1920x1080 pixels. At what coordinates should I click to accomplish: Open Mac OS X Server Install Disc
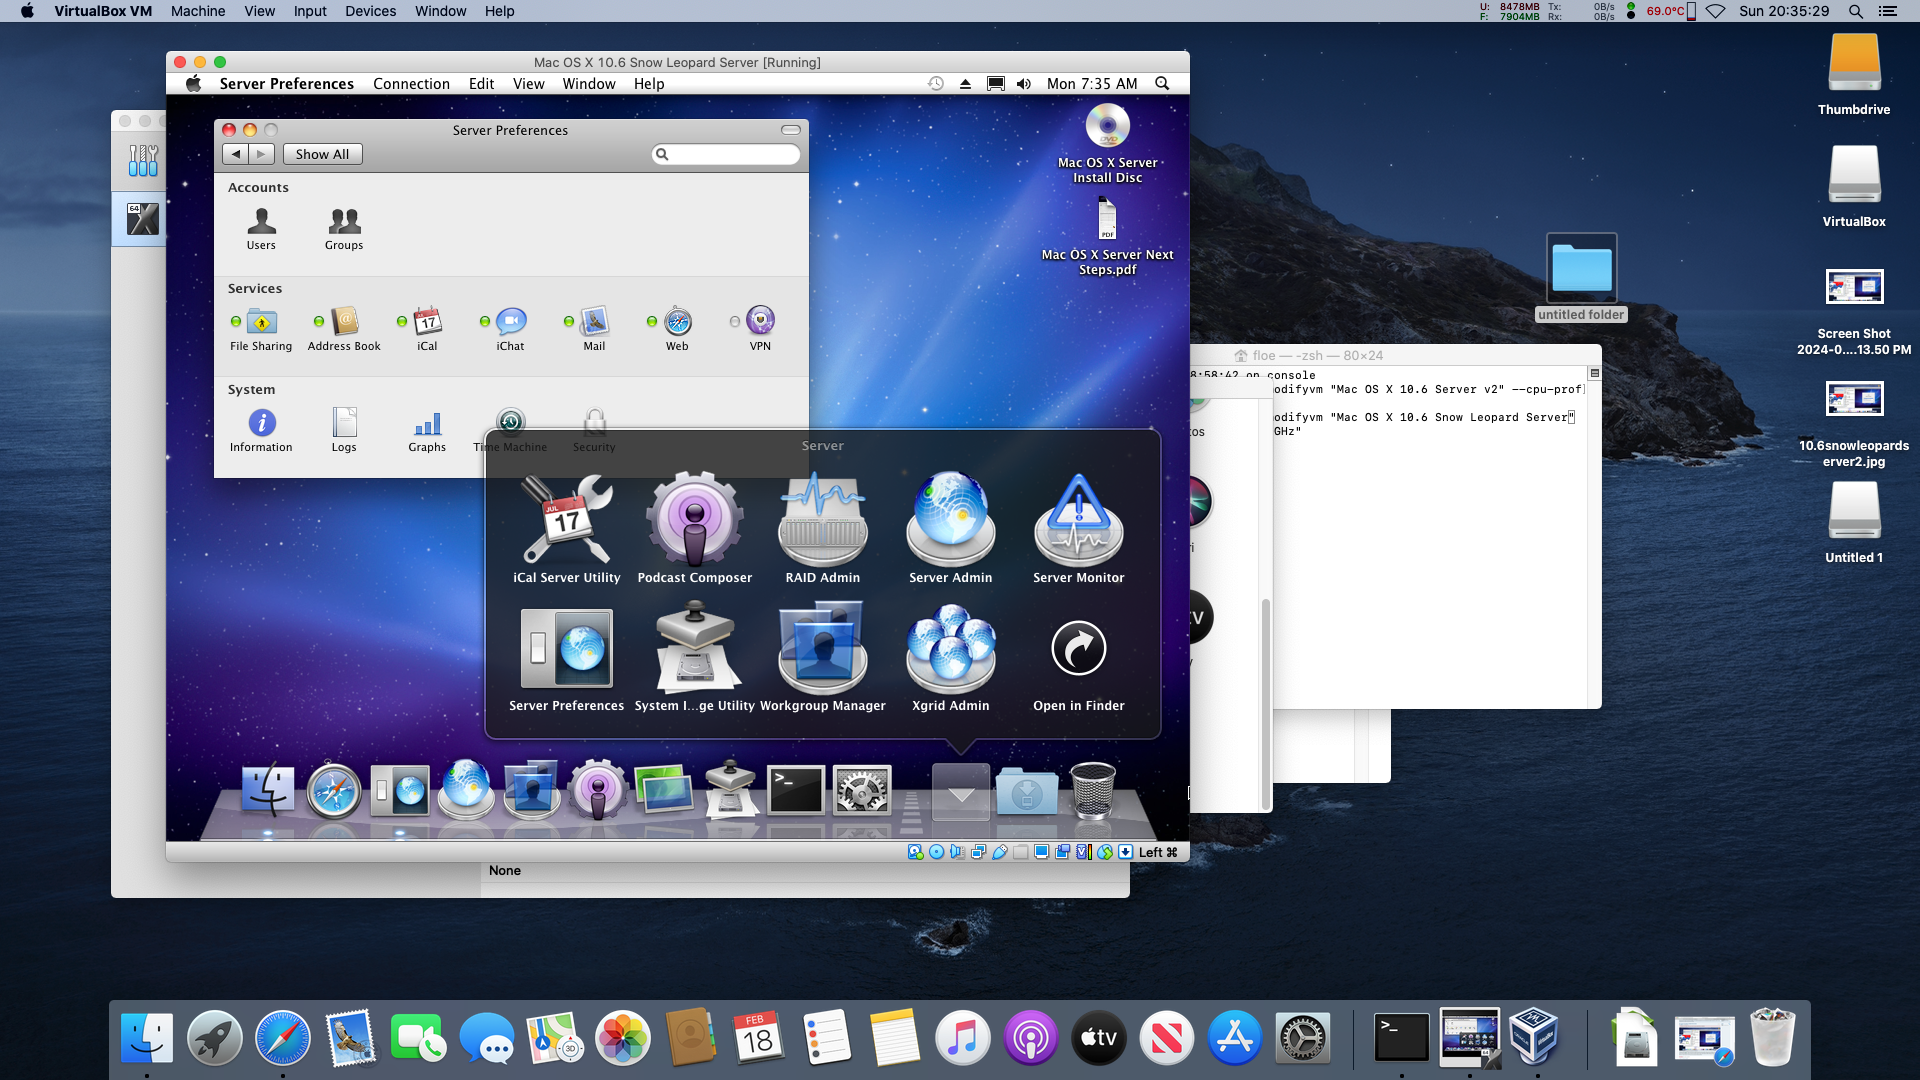1107,144
